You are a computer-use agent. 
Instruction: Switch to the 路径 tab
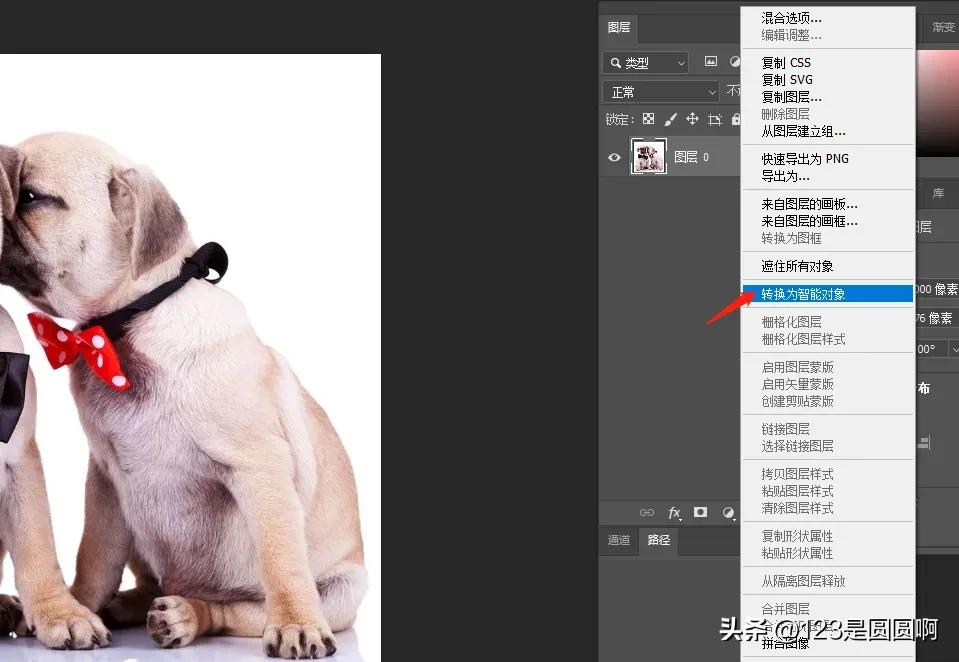(x=658, y=540)
